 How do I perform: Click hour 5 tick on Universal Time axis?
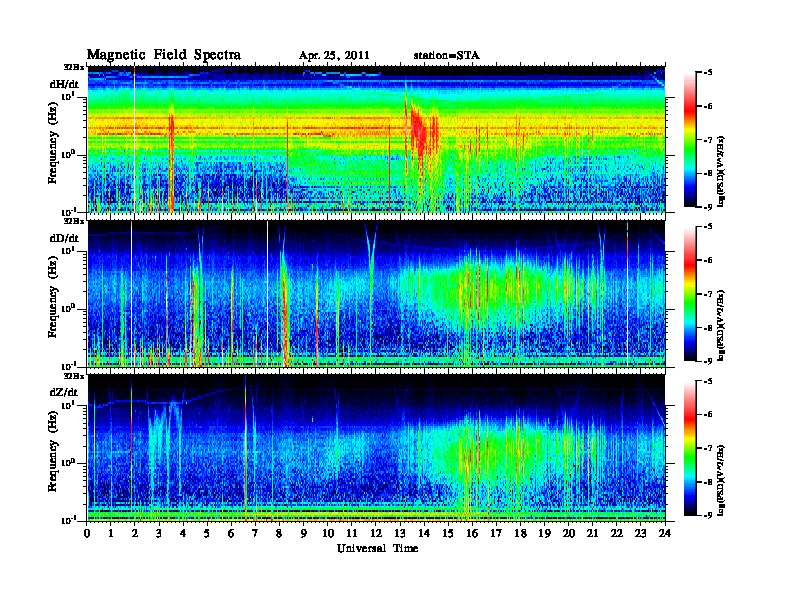tap(207, 533)
